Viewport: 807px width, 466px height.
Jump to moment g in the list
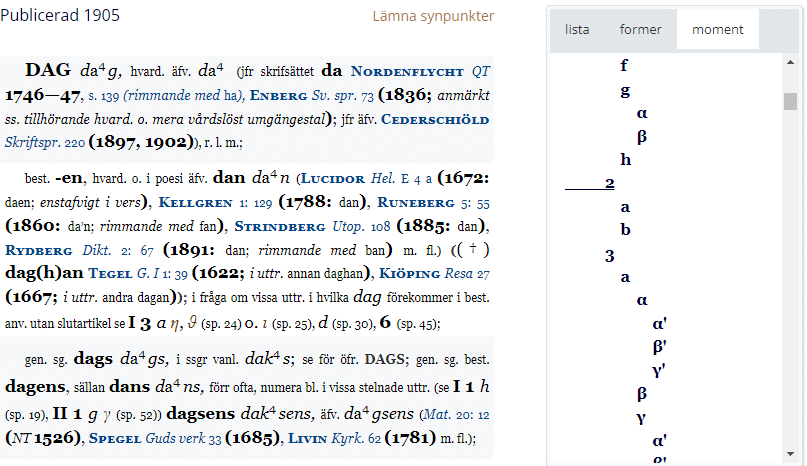point(625,91)
